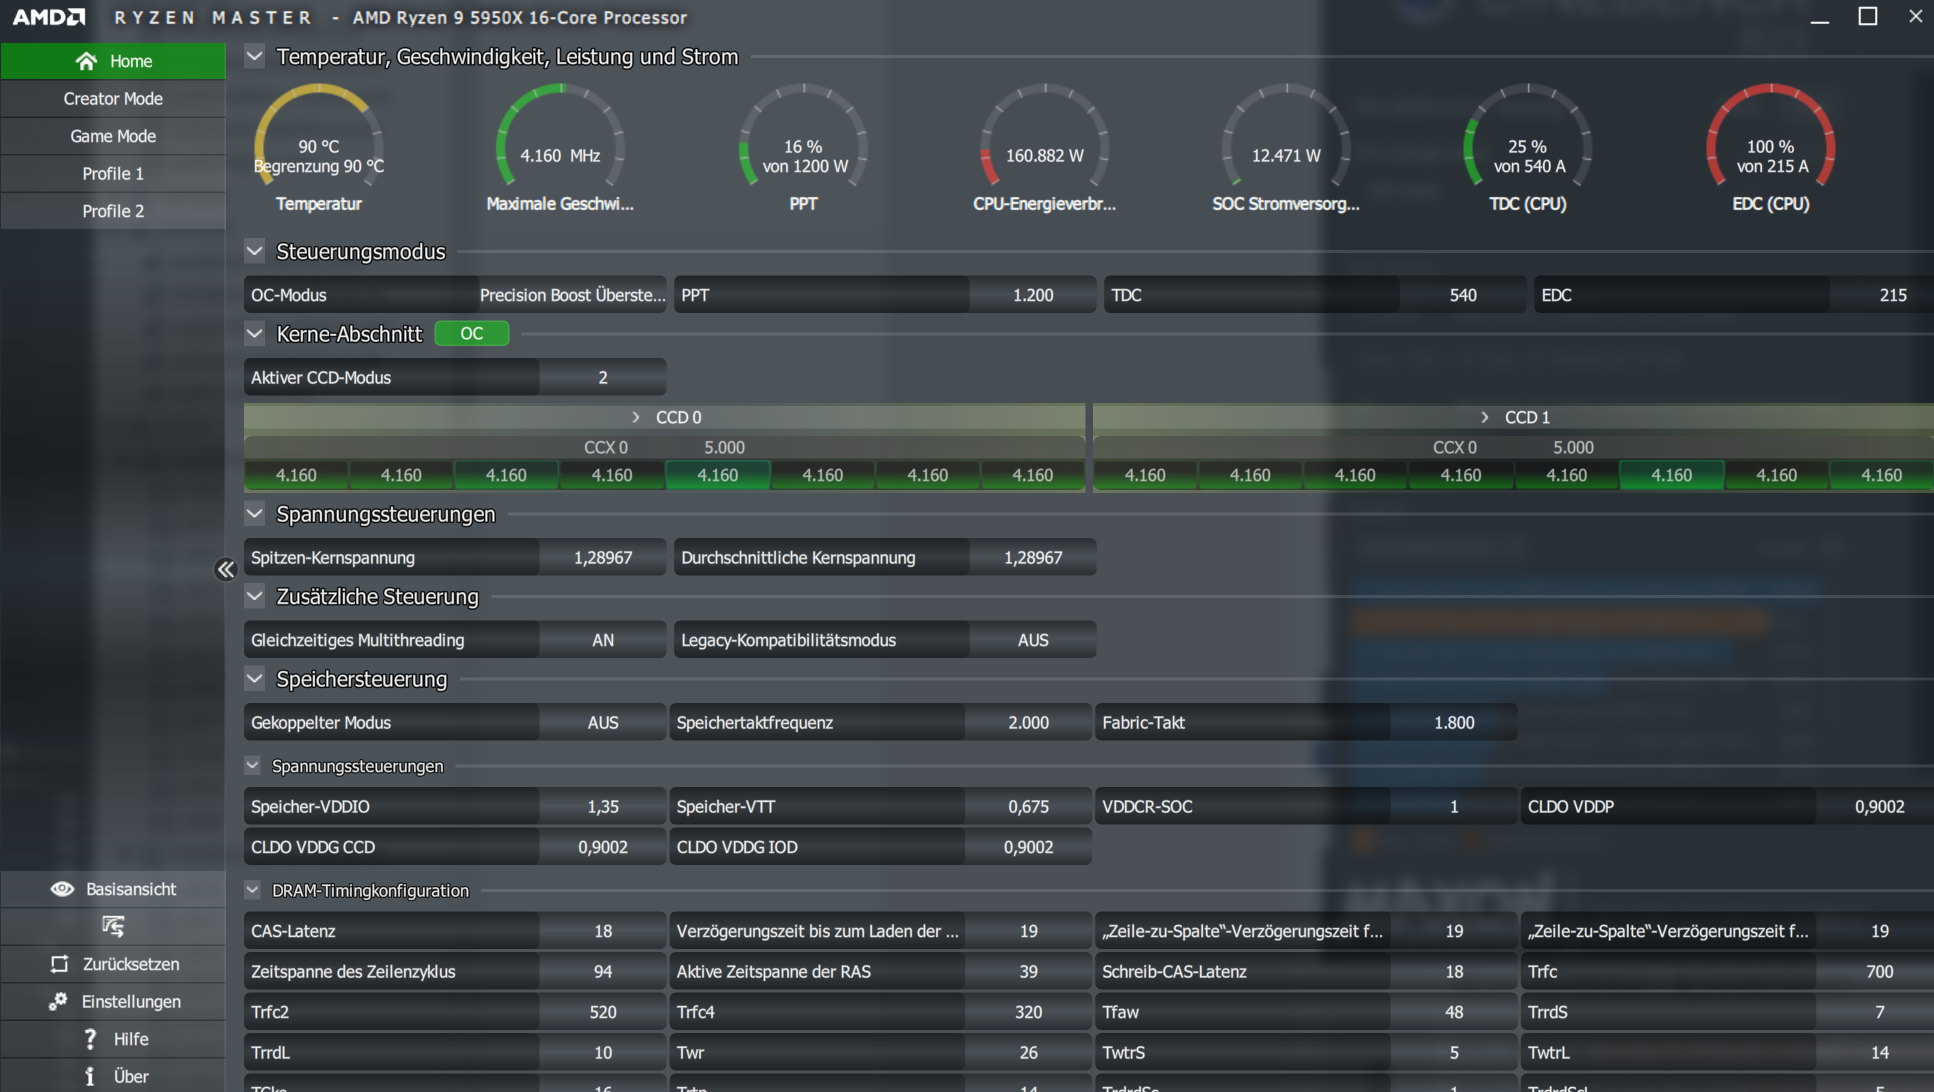Open Profile 1
The image size is (1934, 1092).
click(x=113, y=174)
